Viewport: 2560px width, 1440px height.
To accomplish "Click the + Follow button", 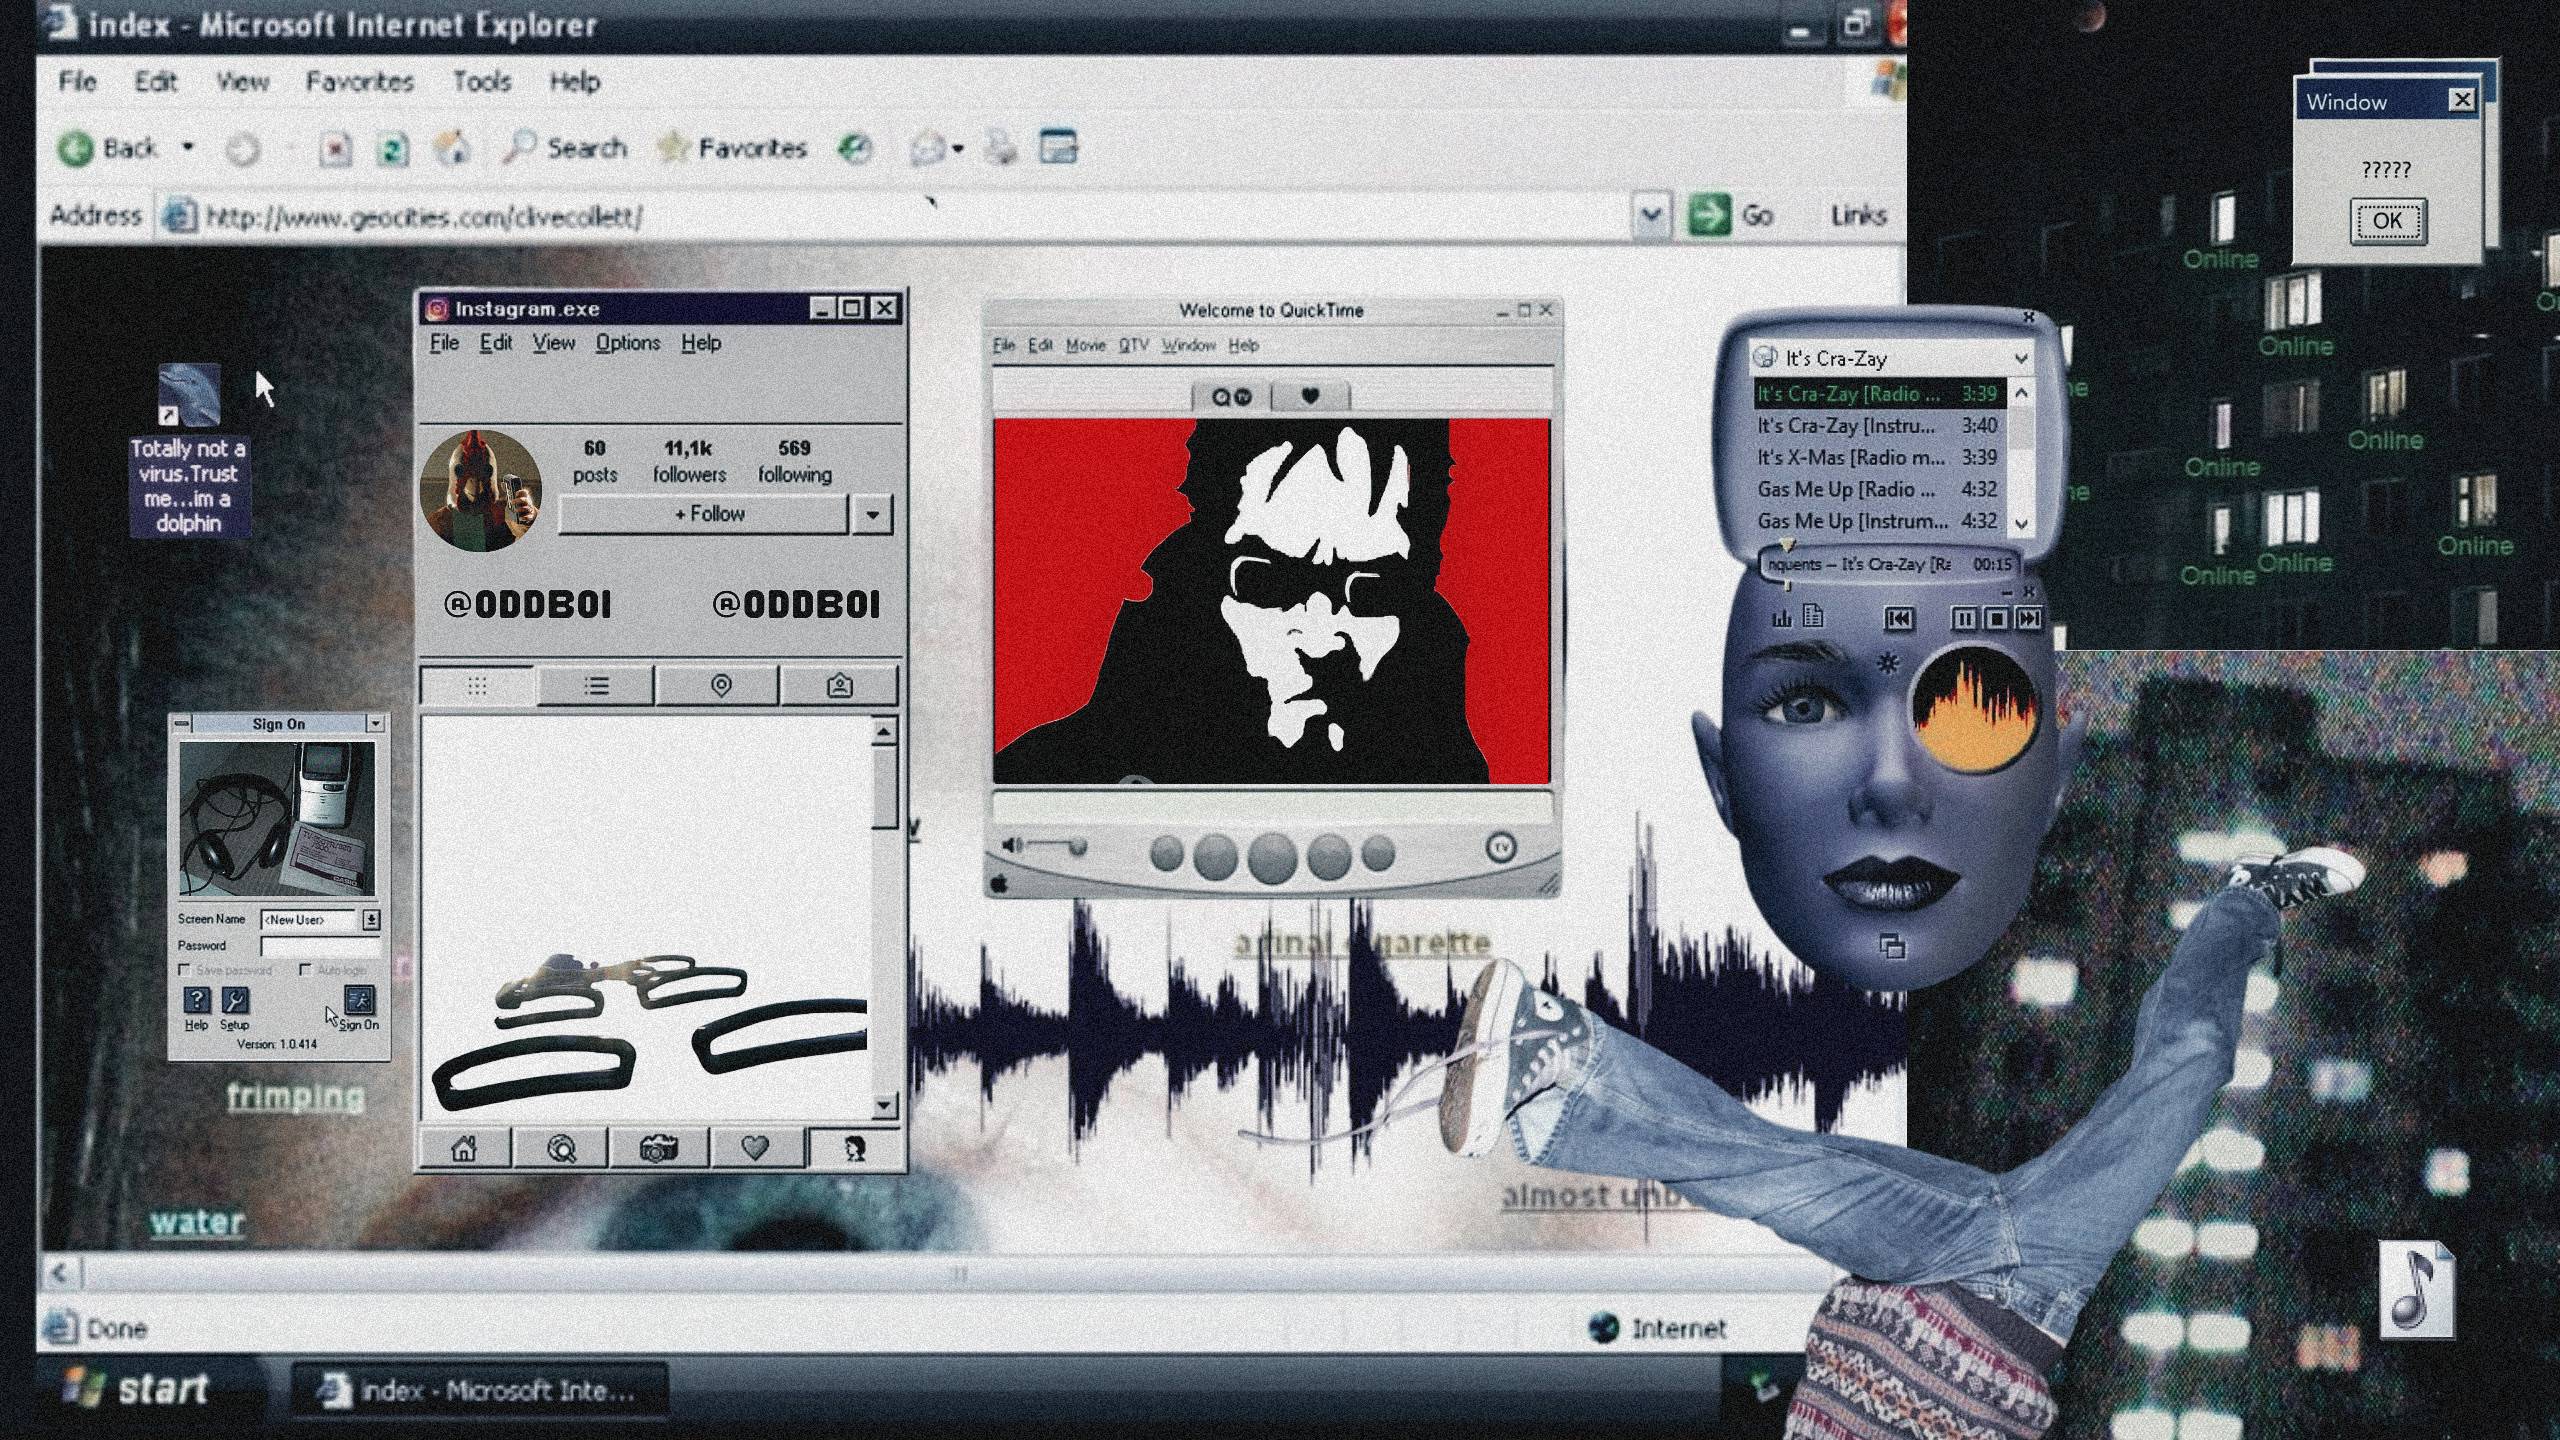I will pyautogui.click(x=704, y=515).
